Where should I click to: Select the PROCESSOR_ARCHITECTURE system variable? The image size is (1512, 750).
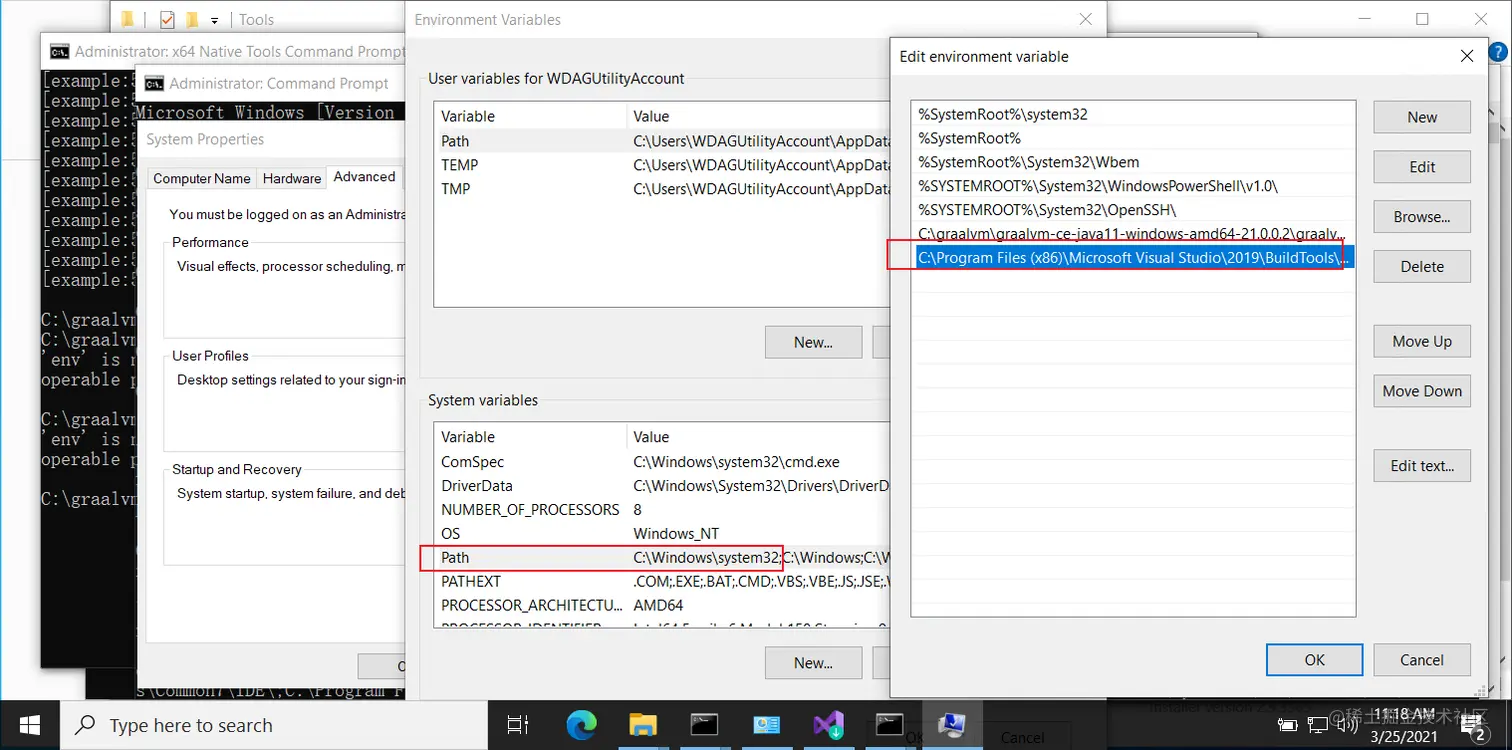(x=662, y=605)
